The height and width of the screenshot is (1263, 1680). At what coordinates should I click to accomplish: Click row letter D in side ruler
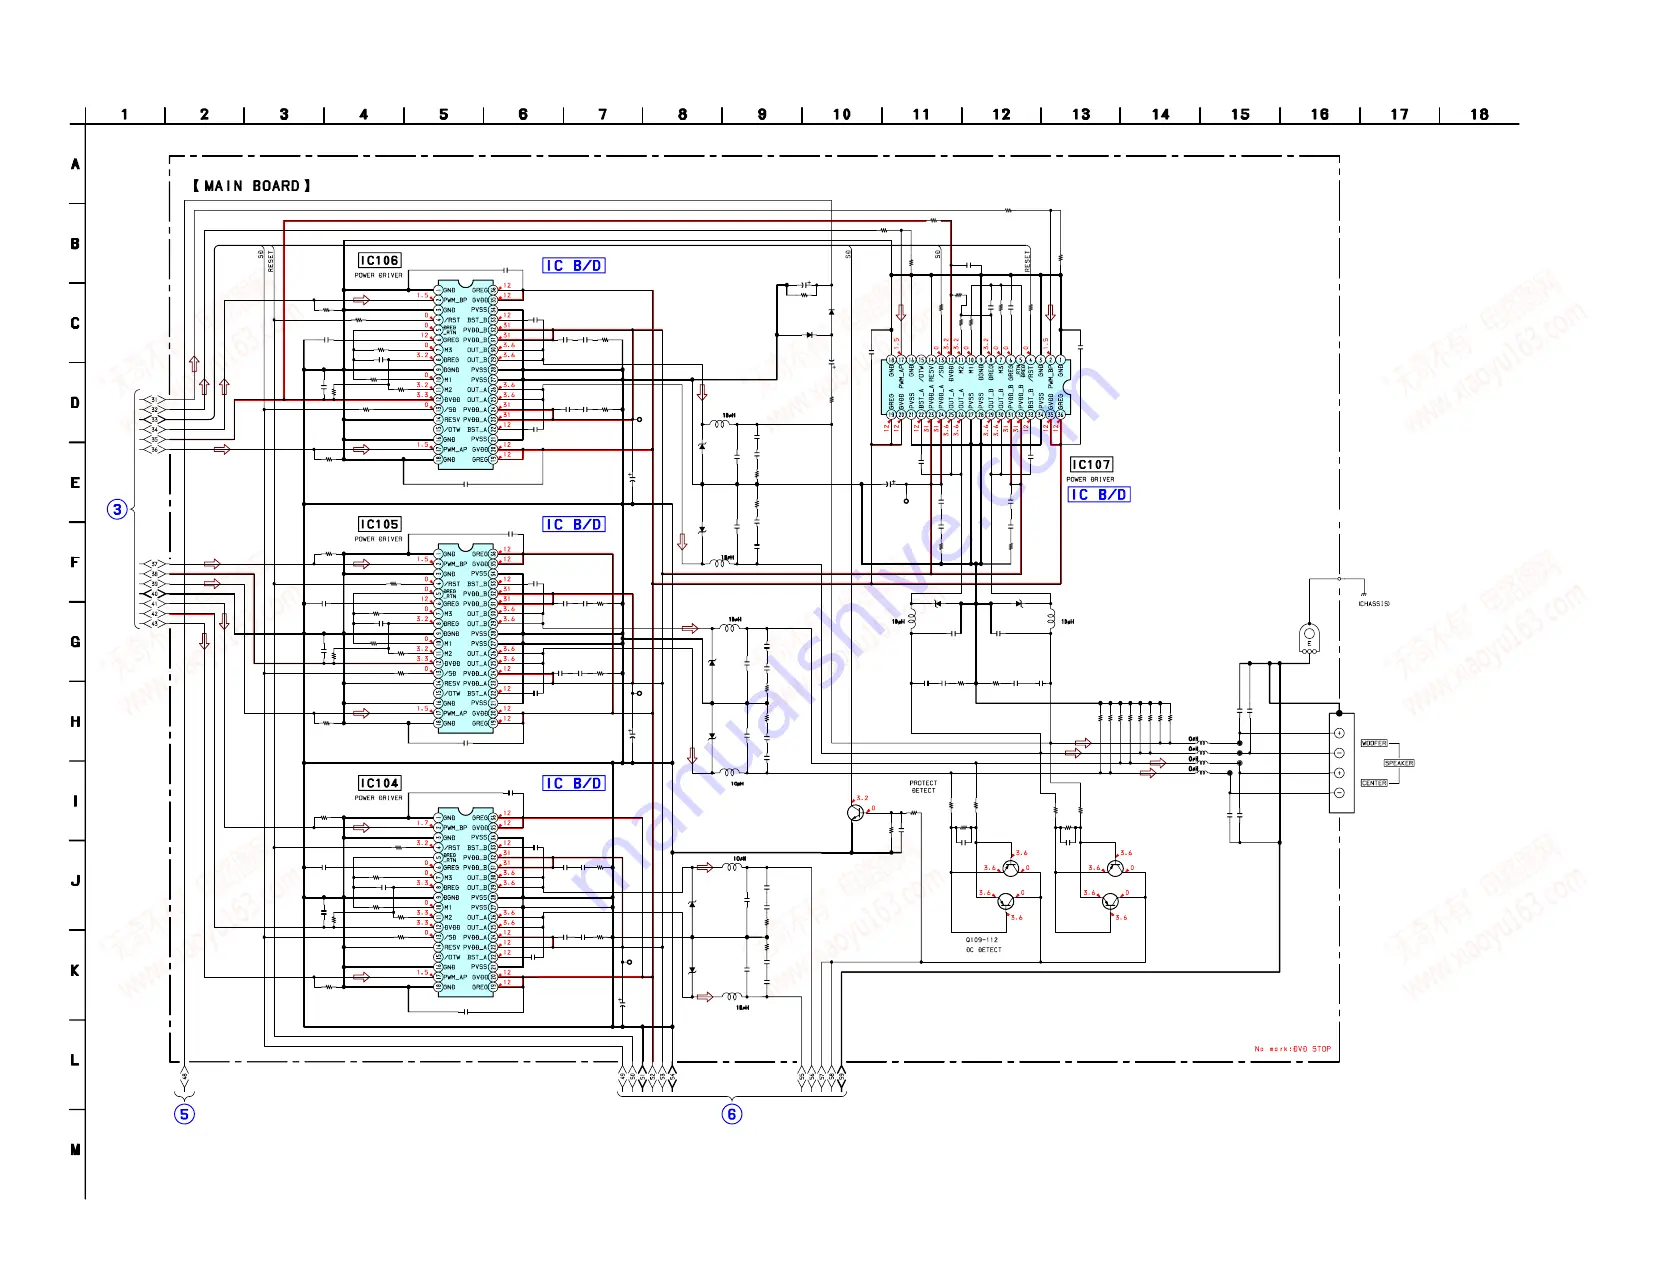point(75,403)
